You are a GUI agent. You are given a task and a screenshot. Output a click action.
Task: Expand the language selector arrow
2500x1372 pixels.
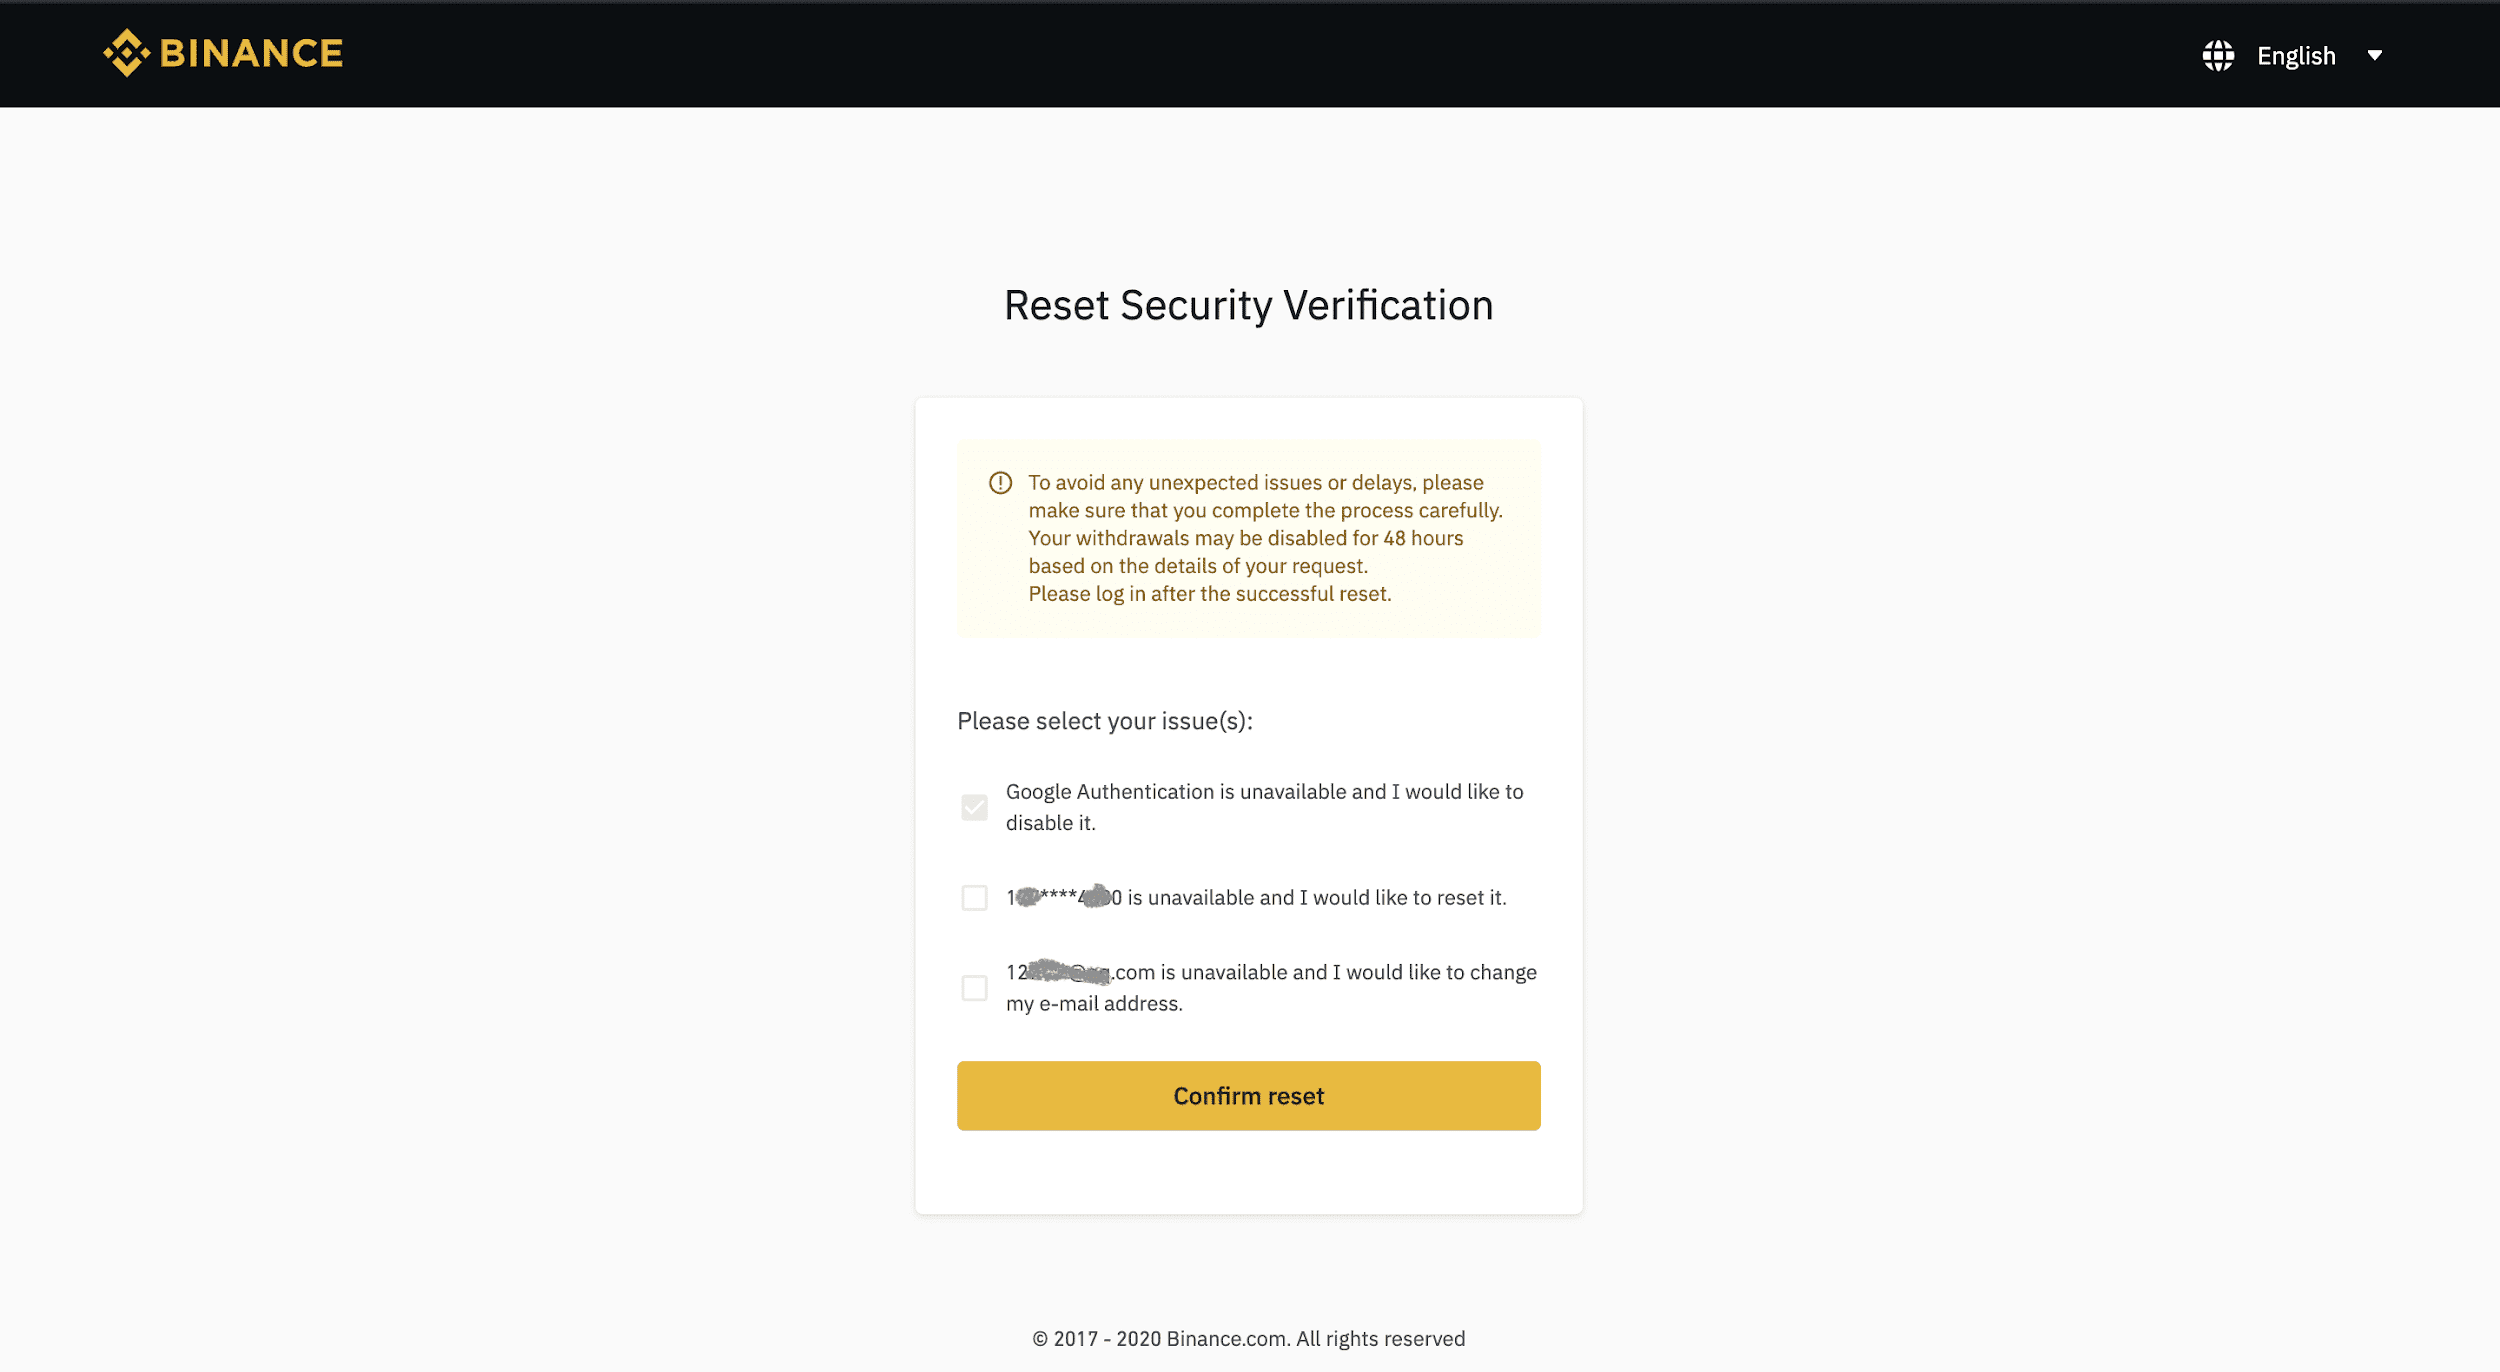pyautogui.click(x=2375, y=55)
